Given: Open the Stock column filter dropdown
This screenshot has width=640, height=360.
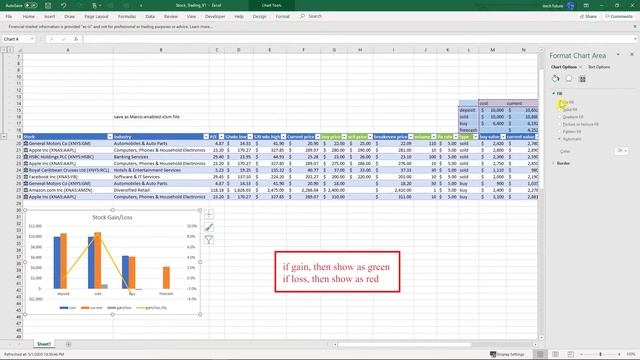Looking at the screenshot, I should (110, 136).
